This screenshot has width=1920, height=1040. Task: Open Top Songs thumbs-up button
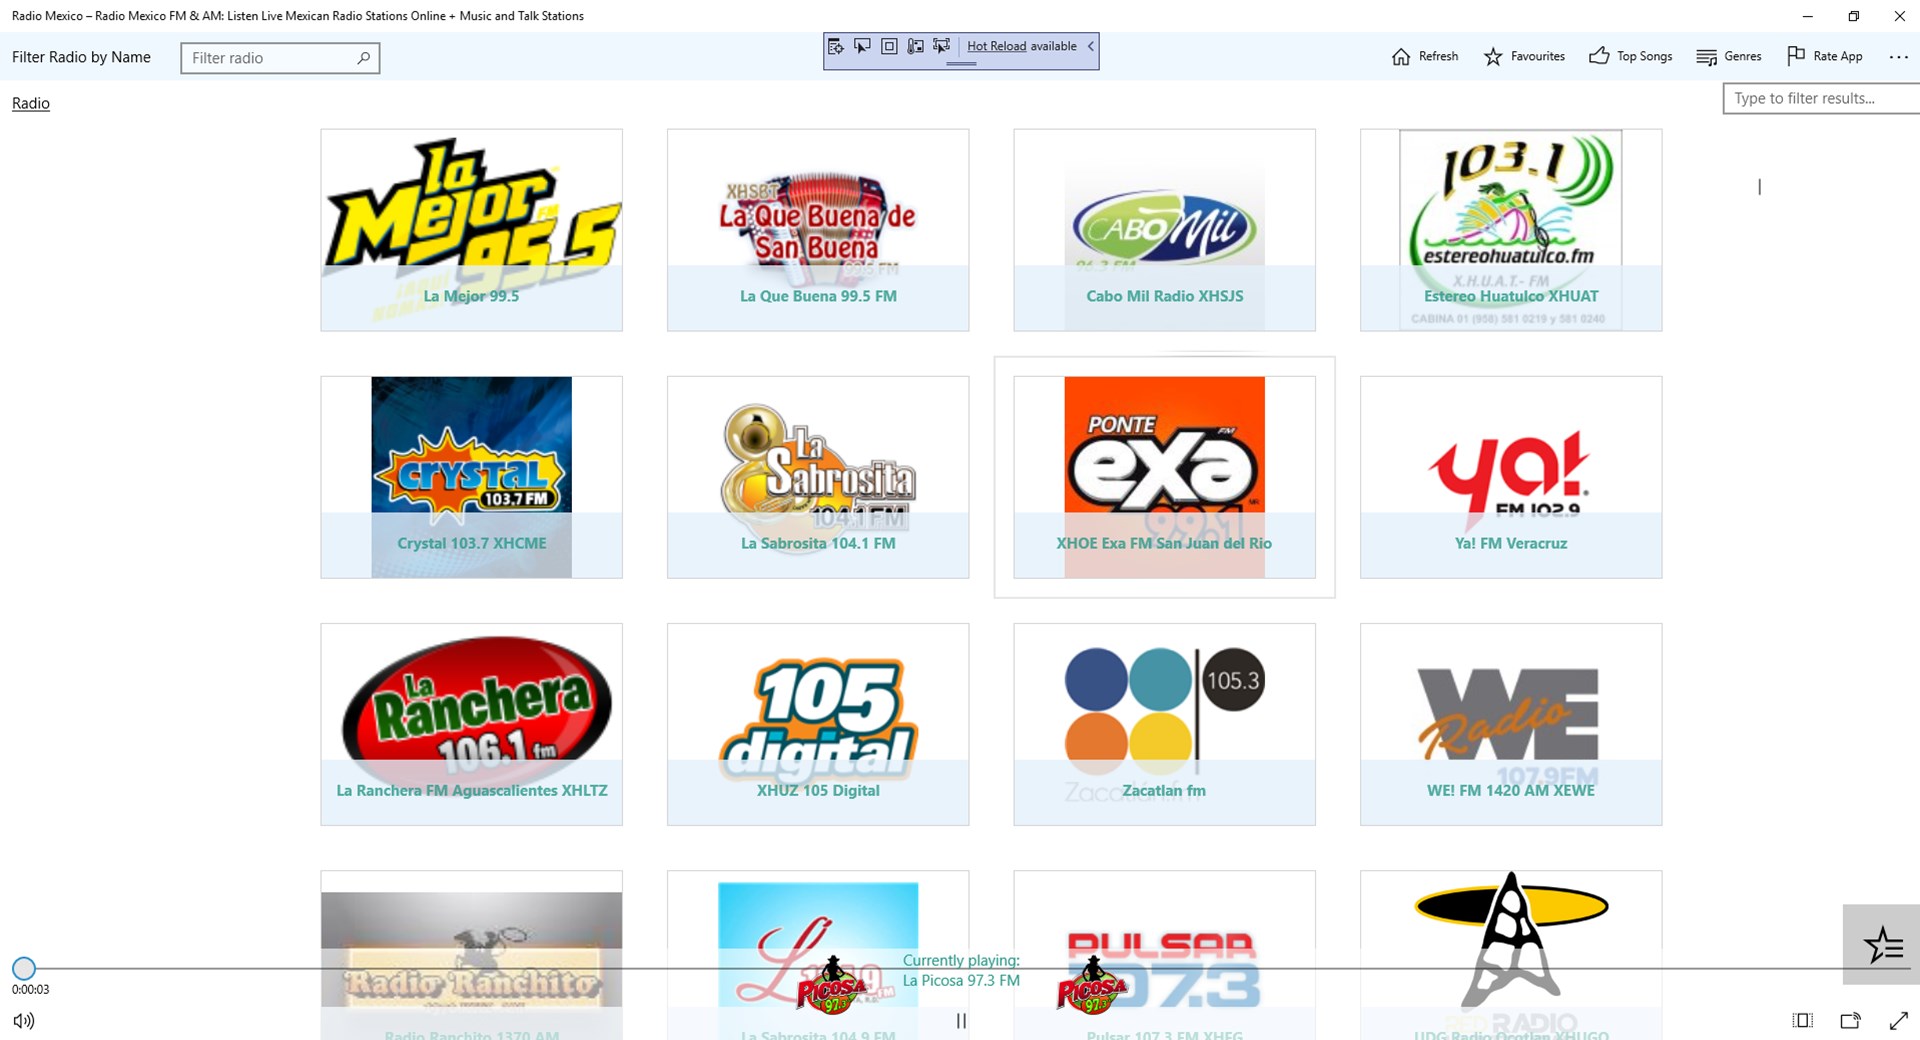click(x=1630, y=57)
